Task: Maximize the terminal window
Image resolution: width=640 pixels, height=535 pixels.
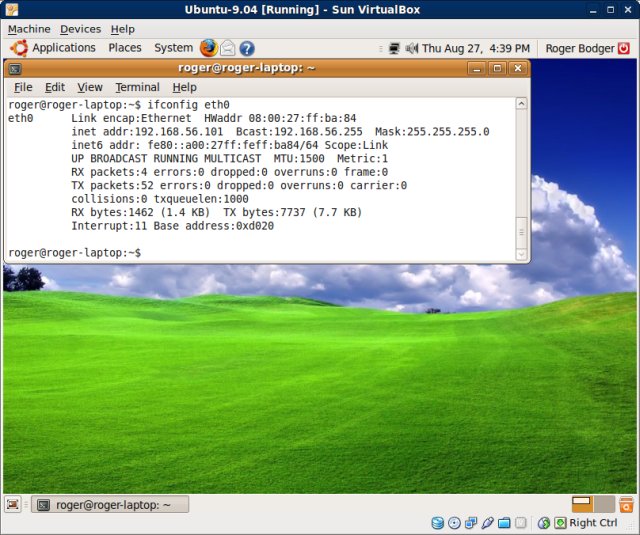Action: [x=497, y=68]
